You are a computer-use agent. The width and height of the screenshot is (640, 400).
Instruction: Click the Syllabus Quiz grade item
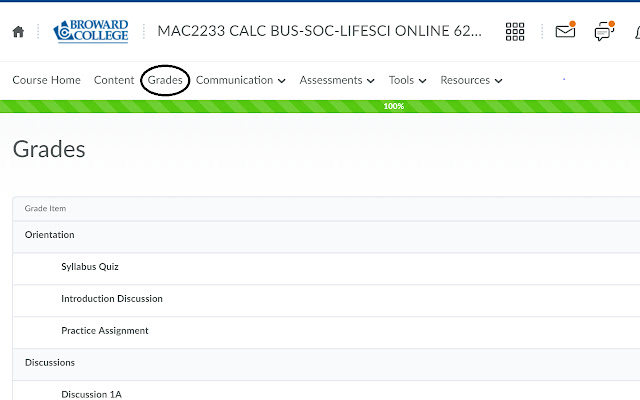point(90,267)
